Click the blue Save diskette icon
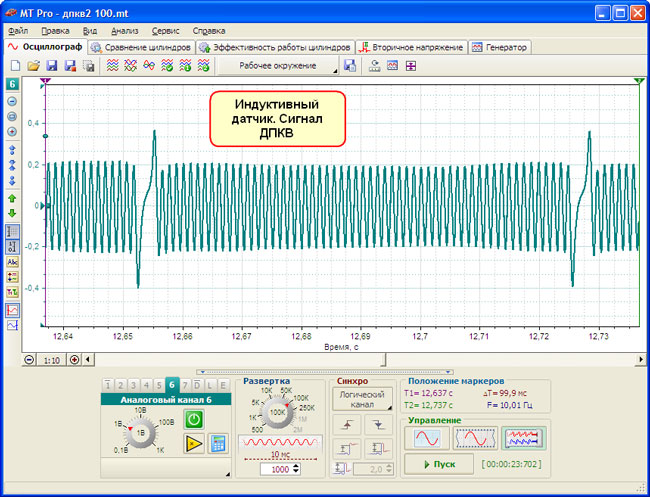The width and height of the screenshot is (650, 497). tap(51, 66)
